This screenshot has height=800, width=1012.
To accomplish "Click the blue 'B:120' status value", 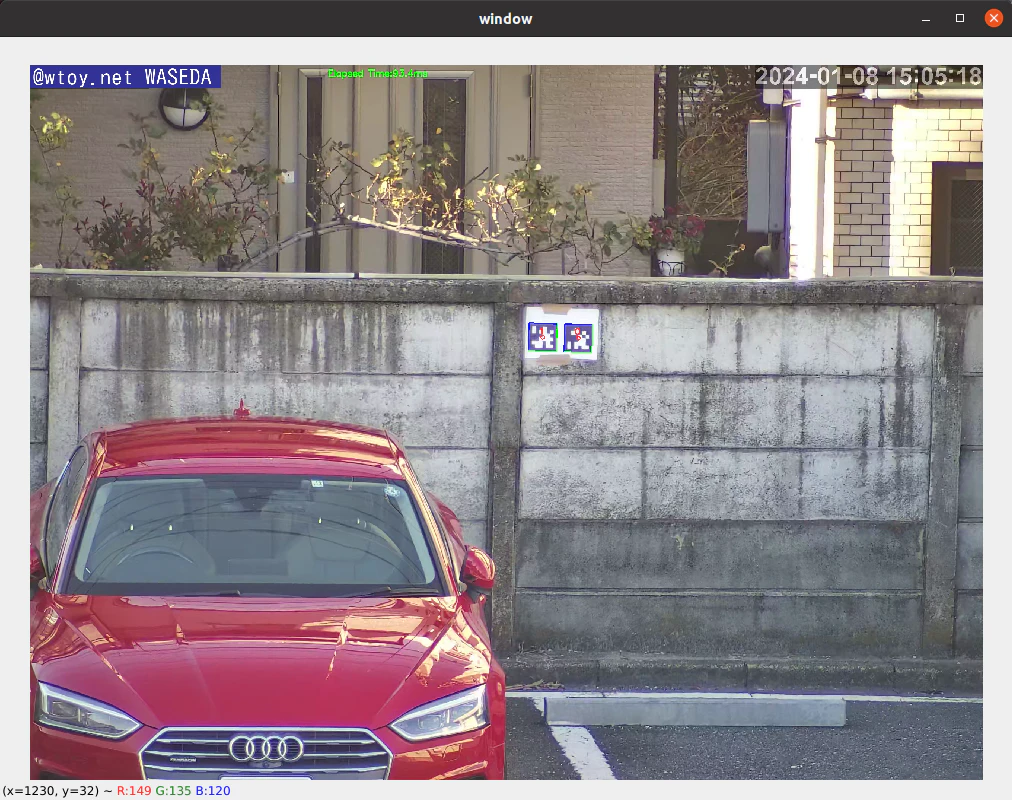I will tap(213, 790).
